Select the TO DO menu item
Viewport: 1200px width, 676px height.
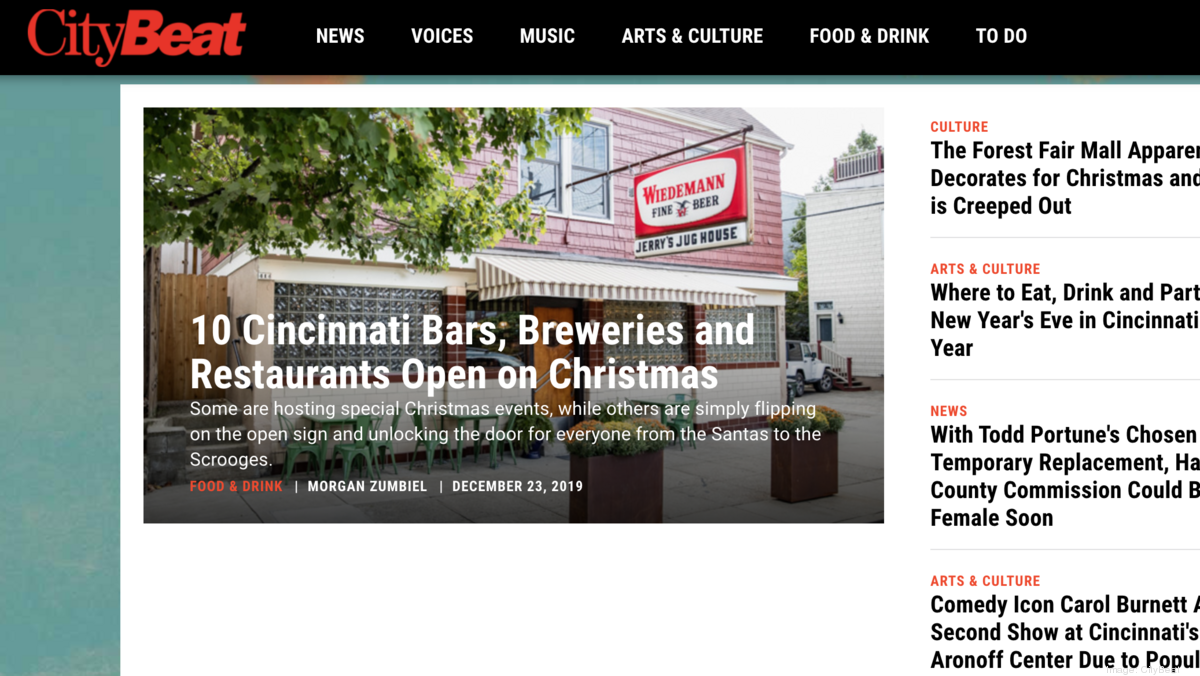pos(1001,36)
